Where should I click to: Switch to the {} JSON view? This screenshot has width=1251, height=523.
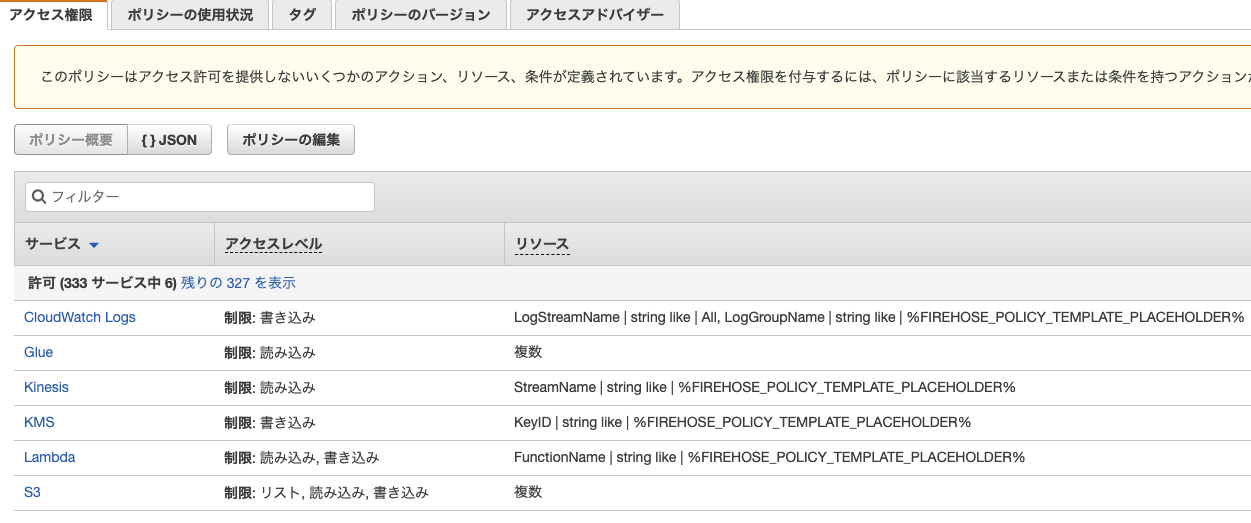pyautogui.click(x=170, y=140)
